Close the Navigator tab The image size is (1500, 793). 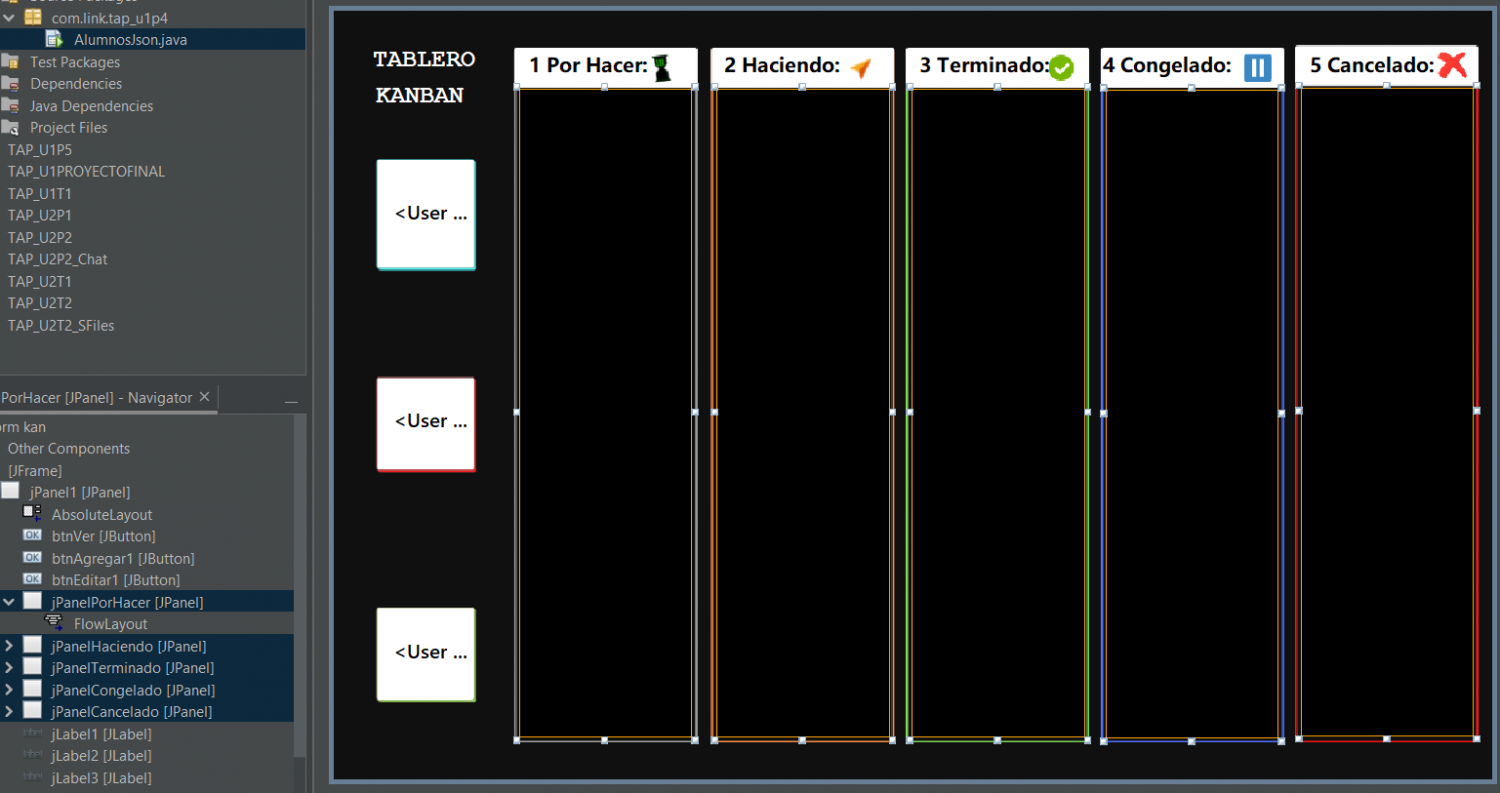point(204,397)
